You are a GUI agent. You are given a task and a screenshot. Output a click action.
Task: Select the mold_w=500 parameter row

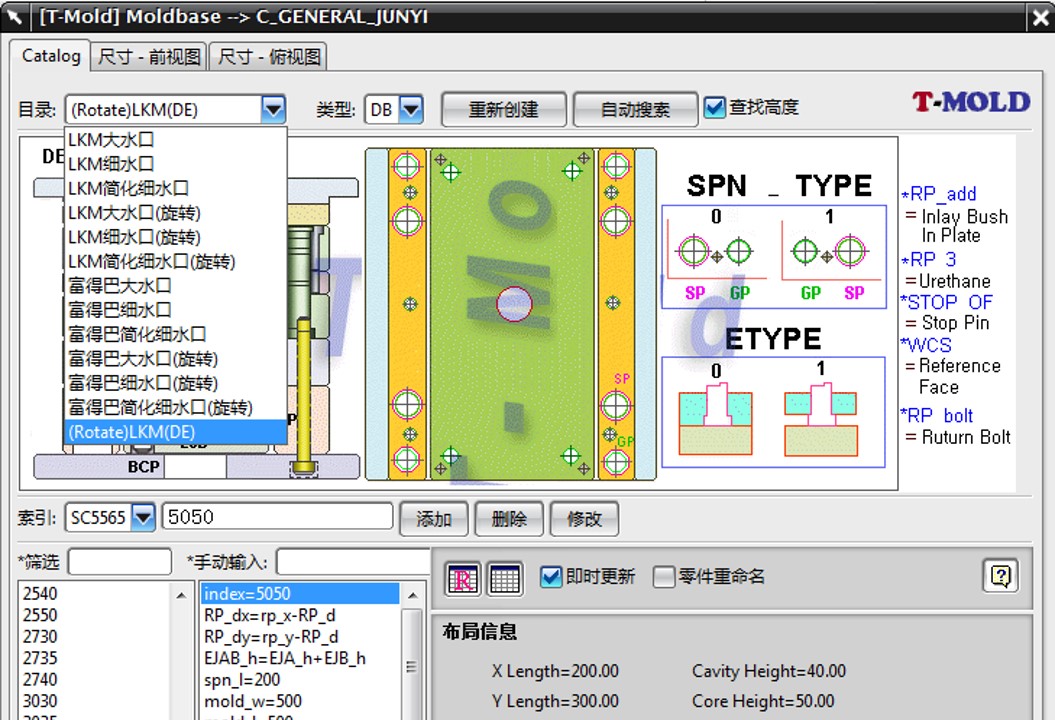(x=300, y=701)
